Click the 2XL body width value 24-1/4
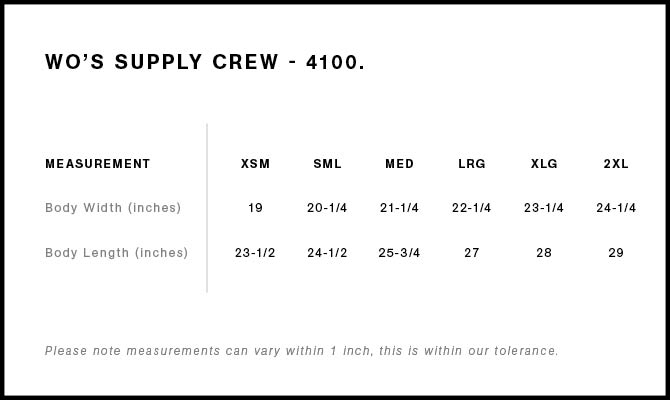The width and height of the screenshot is (670, 400). 616,208
